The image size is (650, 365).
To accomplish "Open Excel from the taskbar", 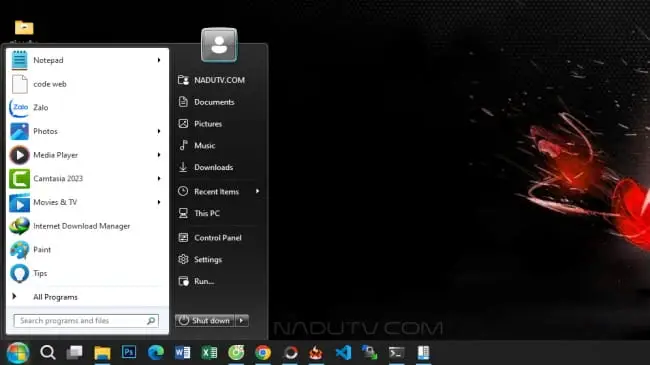I will [x=209, y=353].
